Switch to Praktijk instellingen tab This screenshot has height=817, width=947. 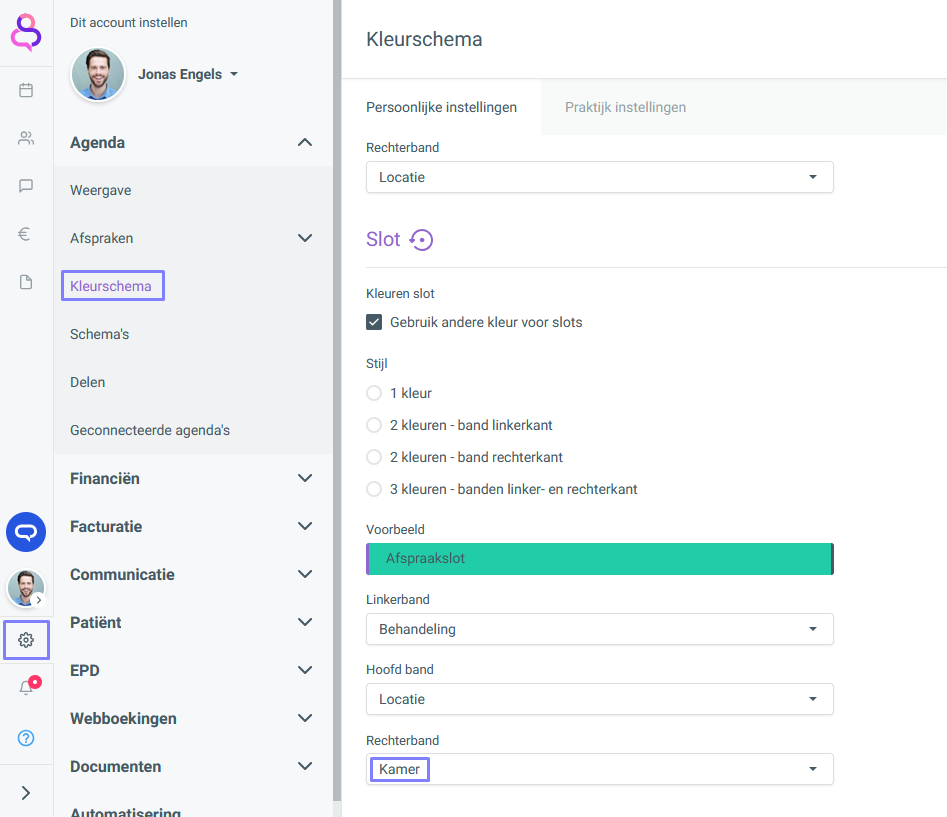(625, 107)
